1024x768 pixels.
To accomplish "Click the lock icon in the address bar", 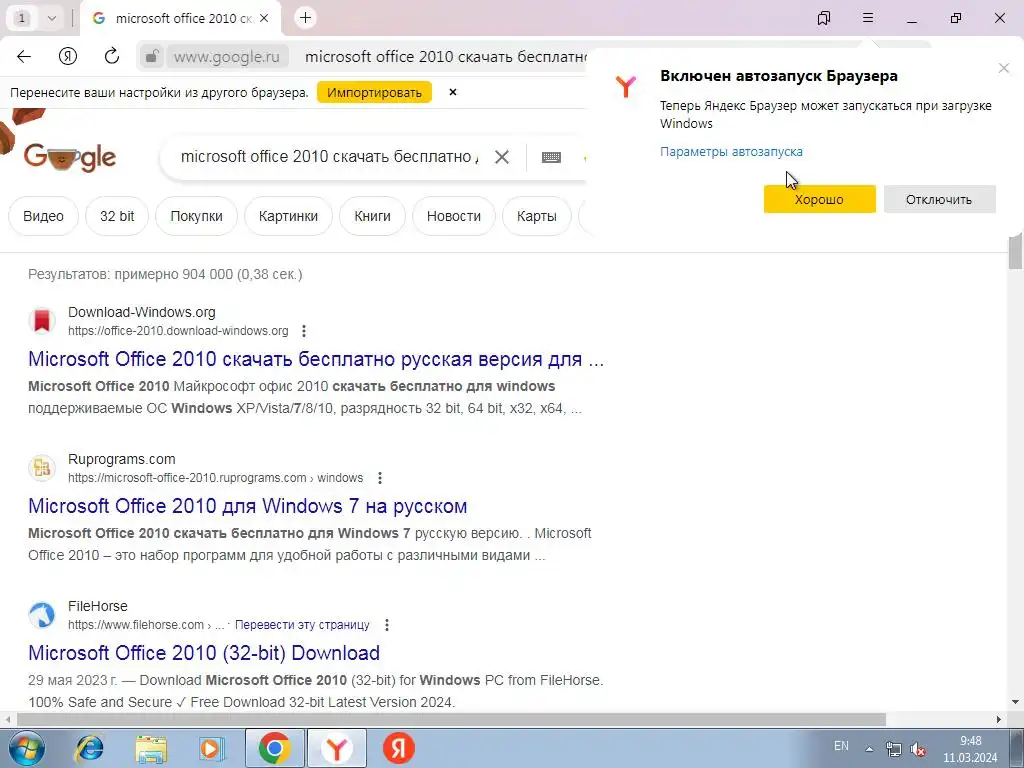I will click(x=152, y=56).
